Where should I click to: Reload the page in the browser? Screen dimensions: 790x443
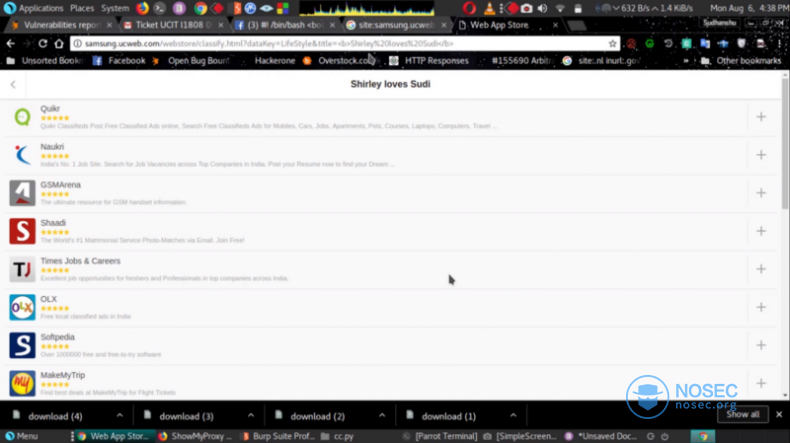point(43,44)
